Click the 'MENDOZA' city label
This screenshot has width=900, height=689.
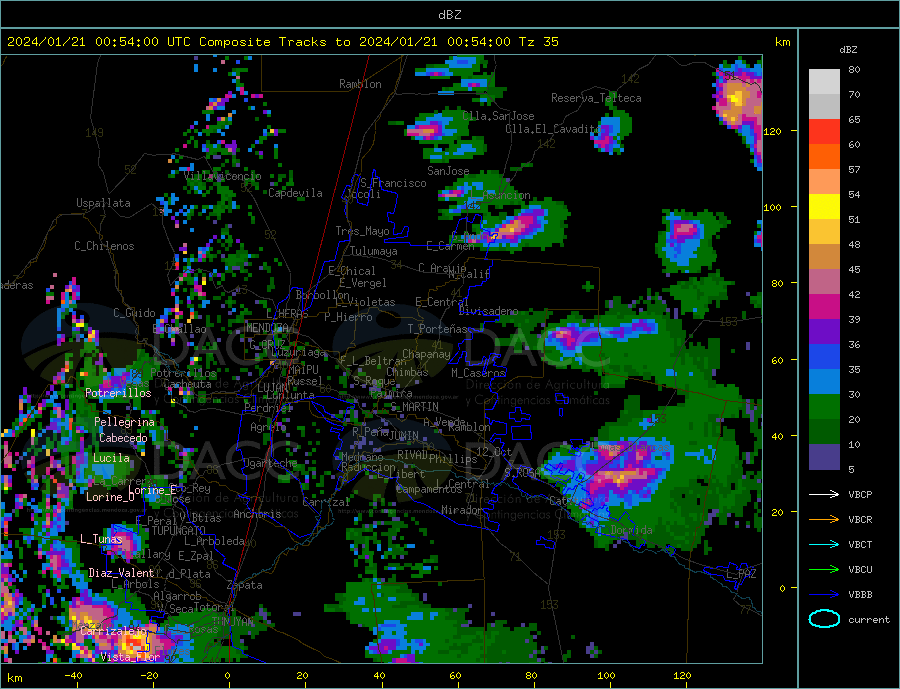[x=268, y=327]
